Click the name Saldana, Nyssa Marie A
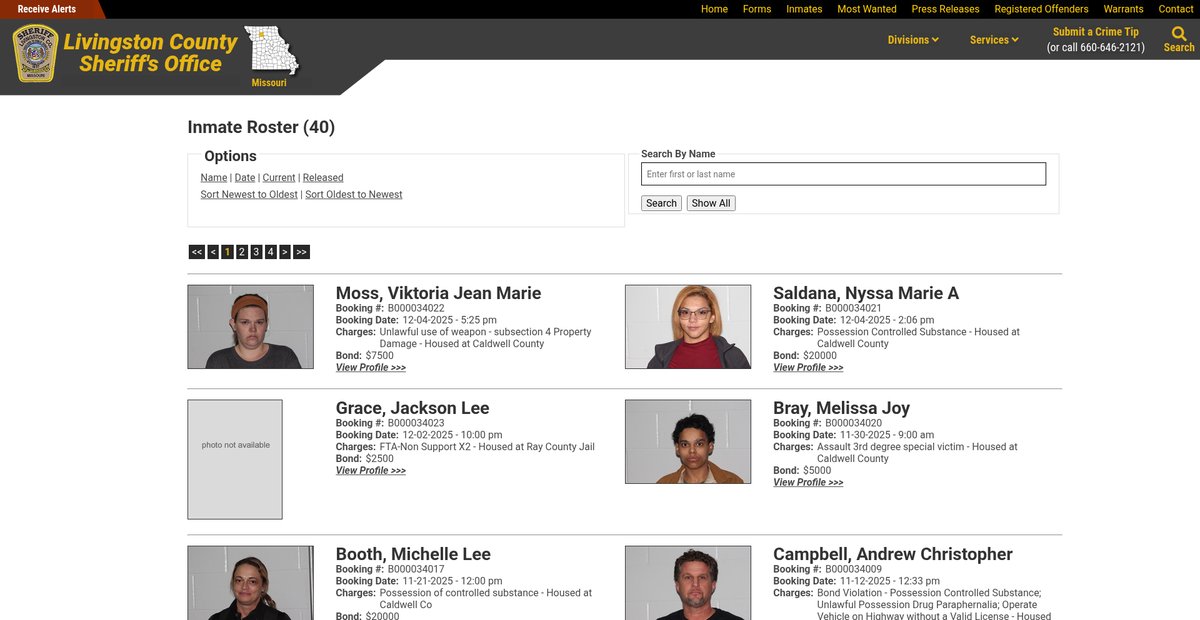Image resolution: width=1200 pixels, height=620 pixels. tap(866, 293)
